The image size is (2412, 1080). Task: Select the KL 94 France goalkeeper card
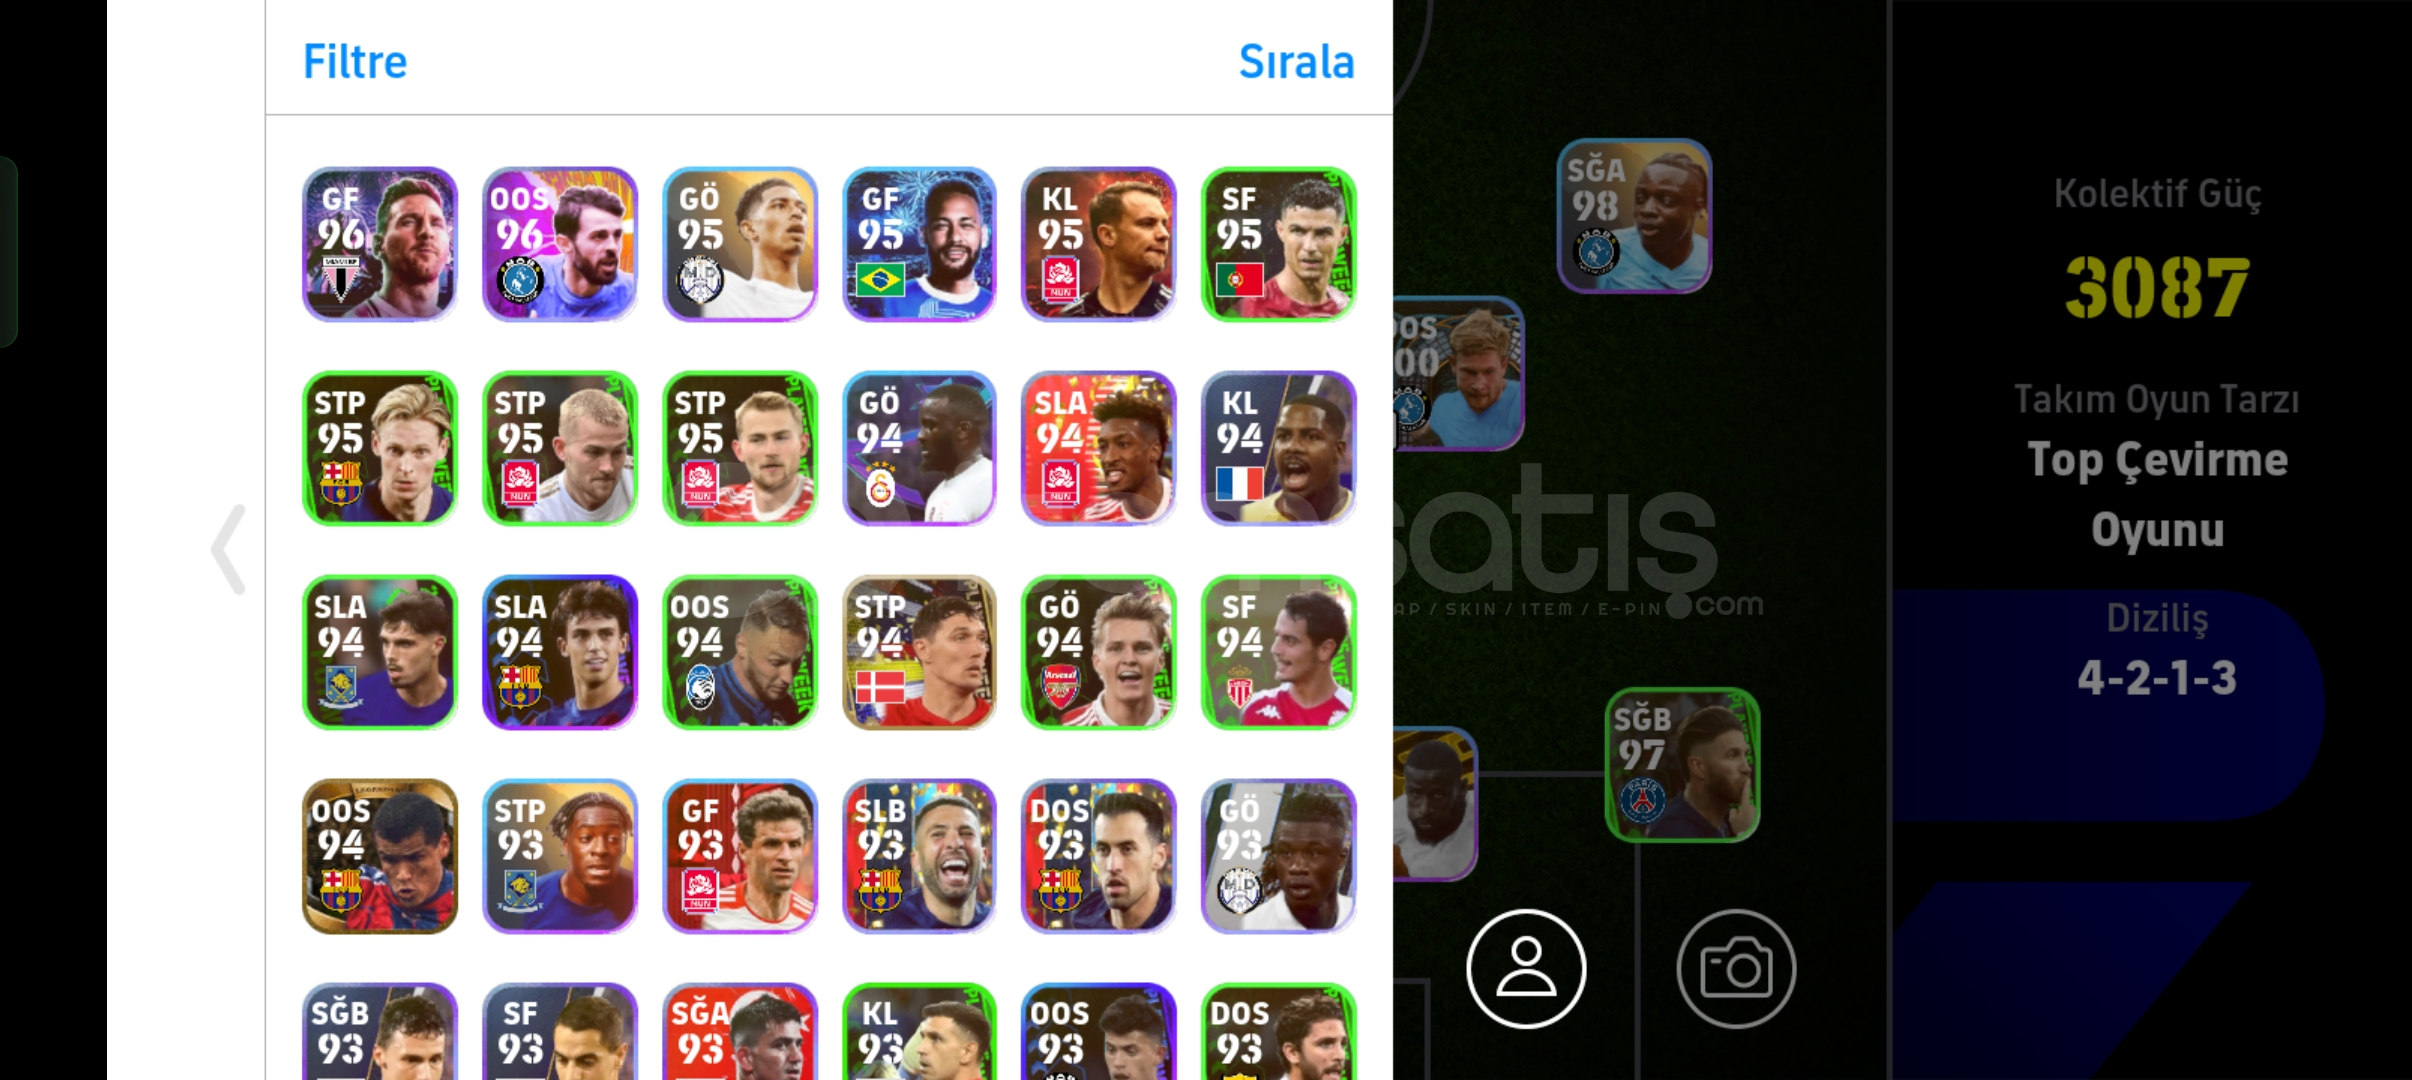click(x=1279, y=448)
